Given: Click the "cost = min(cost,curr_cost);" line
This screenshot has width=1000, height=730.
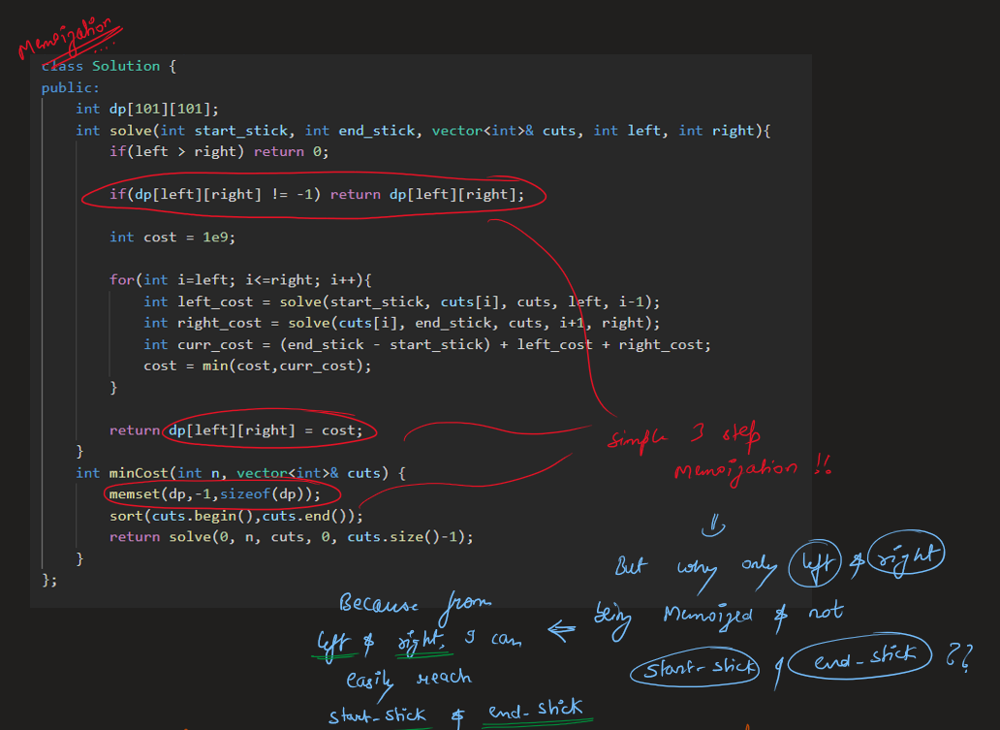Looking at the screenshot, I should coord(257,366).
